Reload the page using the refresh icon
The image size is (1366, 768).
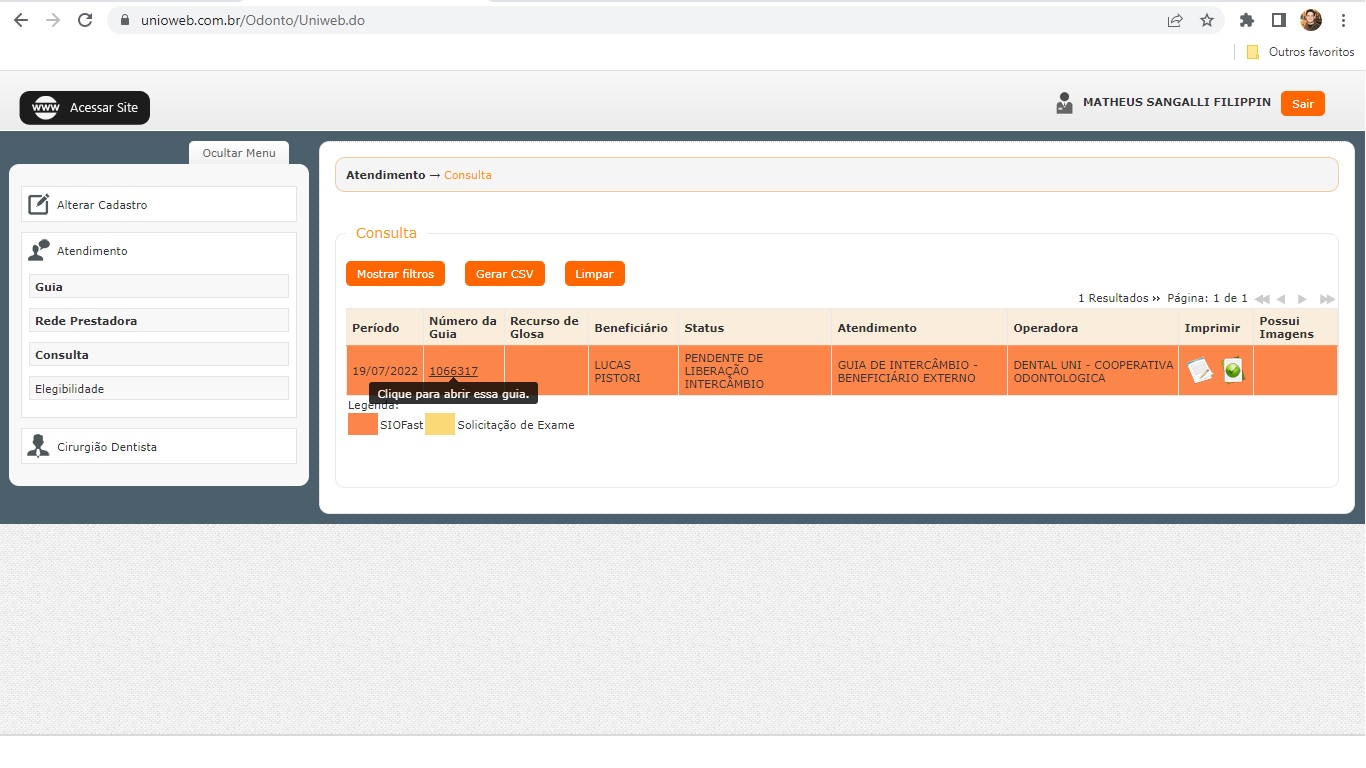85,20
